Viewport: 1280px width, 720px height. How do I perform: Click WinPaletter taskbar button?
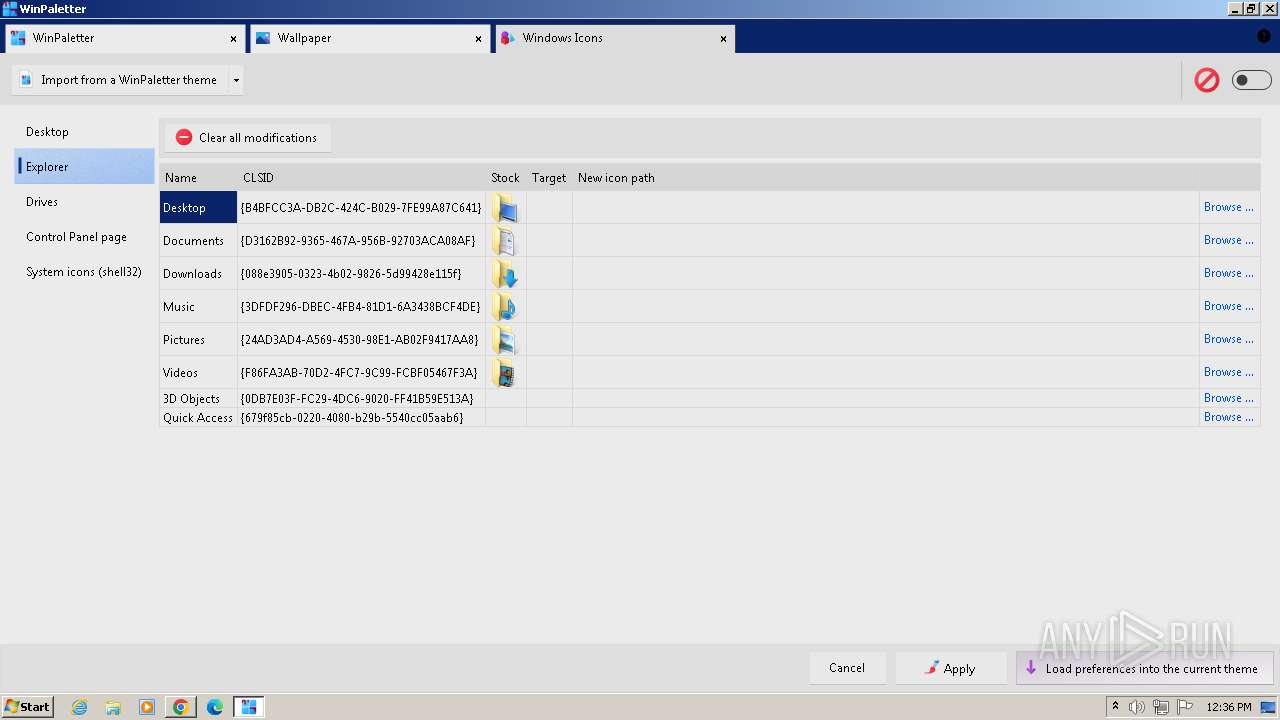(249, 707)
